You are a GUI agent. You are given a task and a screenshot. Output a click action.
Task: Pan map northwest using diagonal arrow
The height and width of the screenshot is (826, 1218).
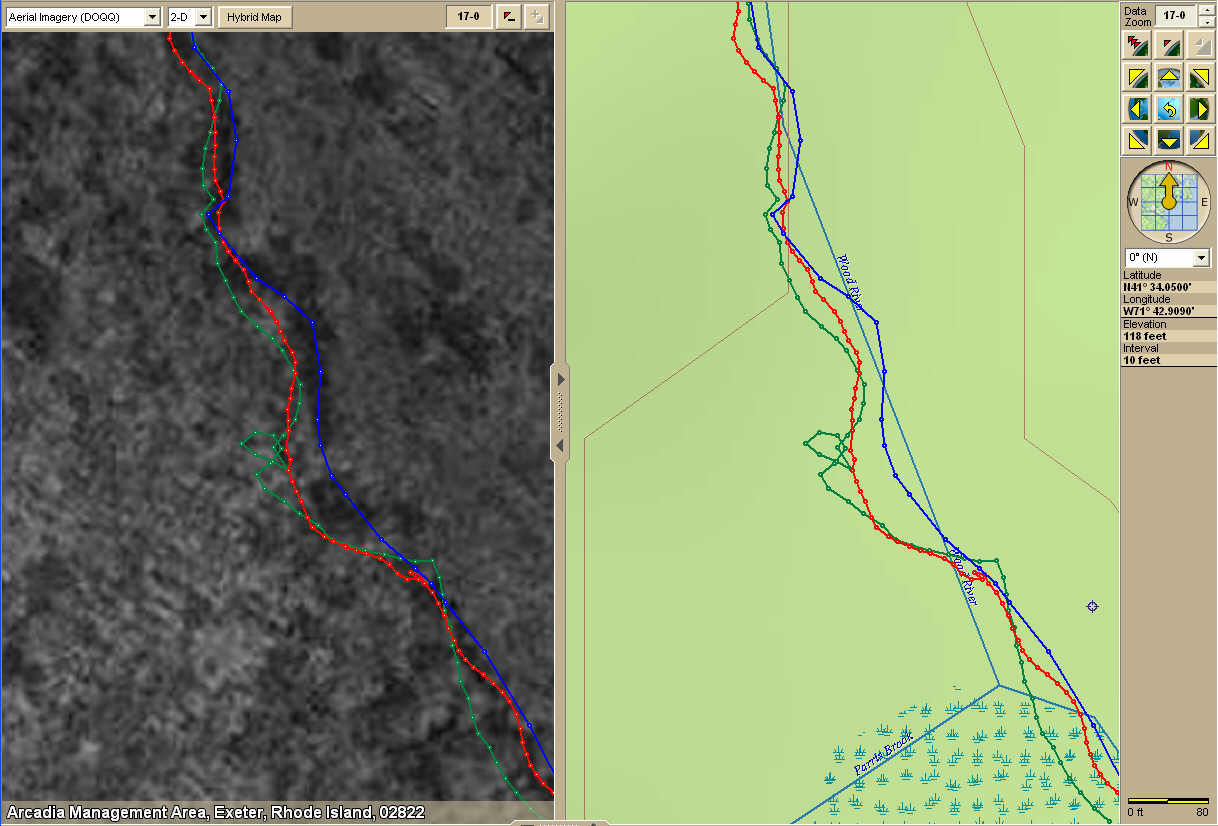(1137, 76)
